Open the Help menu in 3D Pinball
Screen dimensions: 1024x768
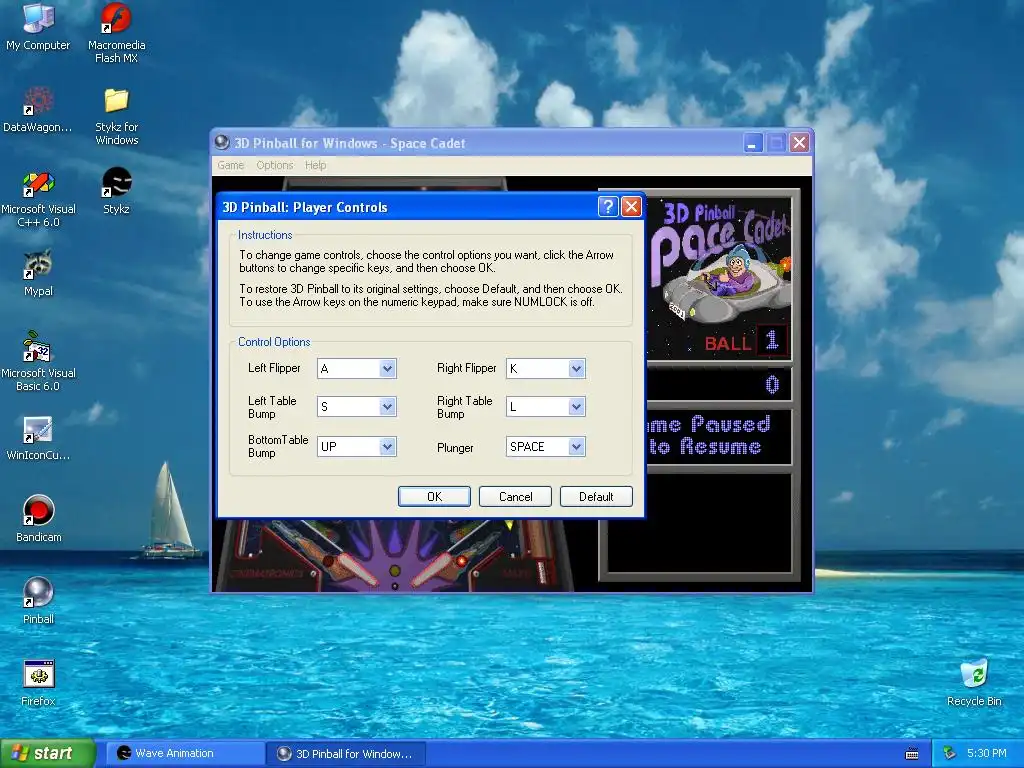point(315,165)
